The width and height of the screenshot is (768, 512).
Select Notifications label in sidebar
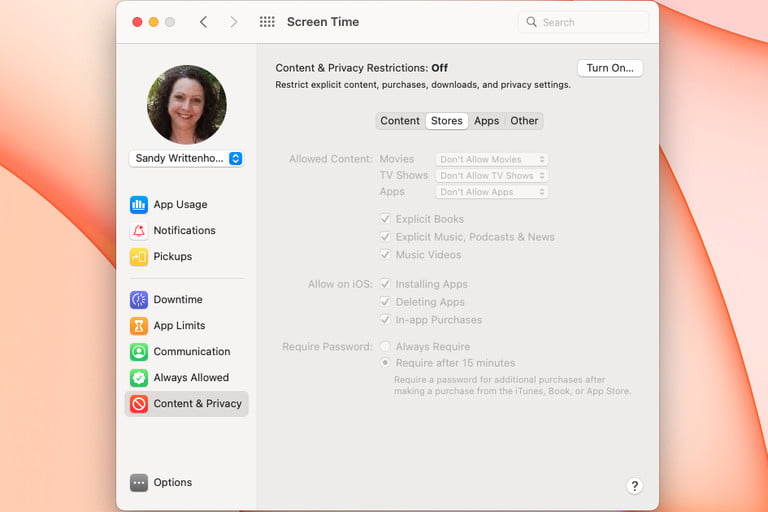[x=185, y=230]
